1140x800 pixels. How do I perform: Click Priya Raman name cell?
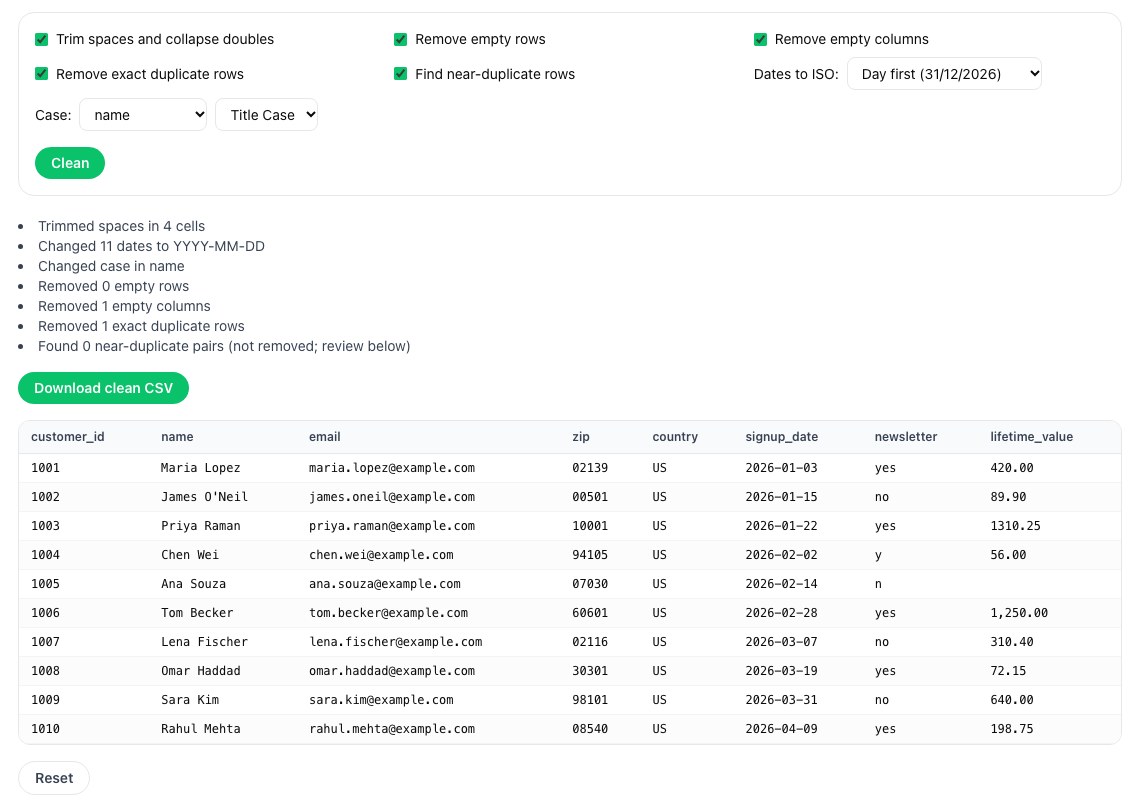click(201, 526)
